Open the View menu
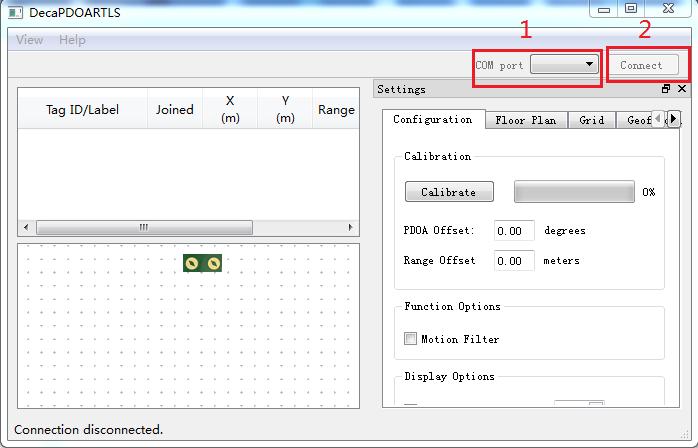The width and height of the screenshot is (698, 448). [x=30, y=40]
